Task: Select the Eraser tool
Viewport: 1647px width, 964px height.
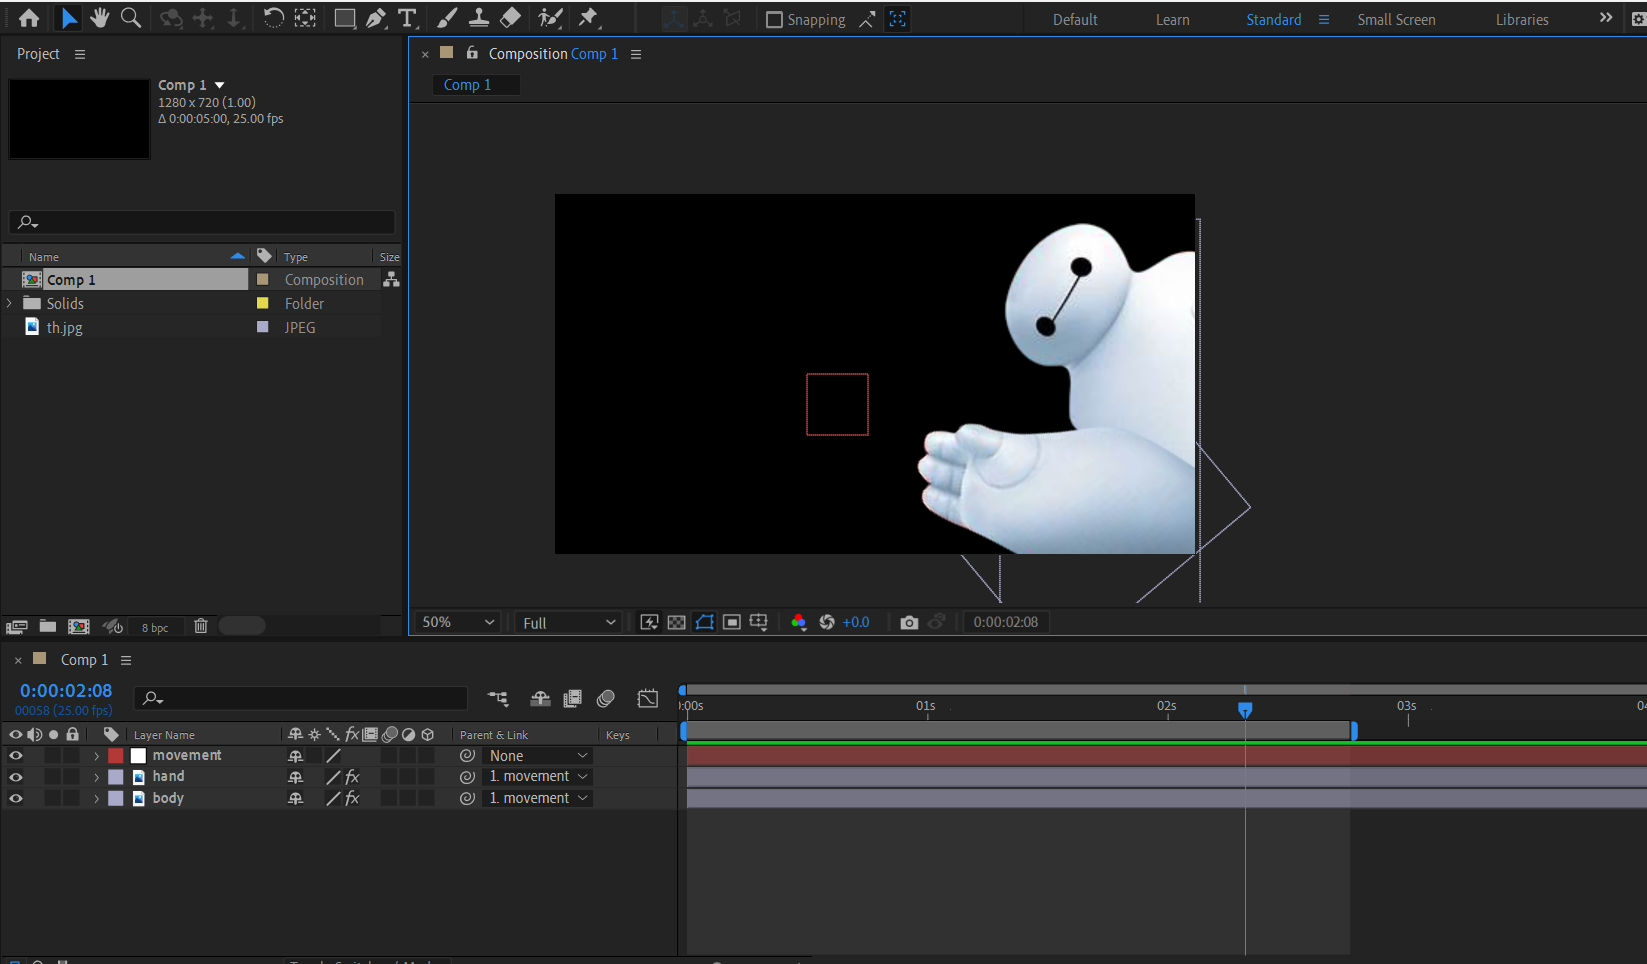Action: 510,18
